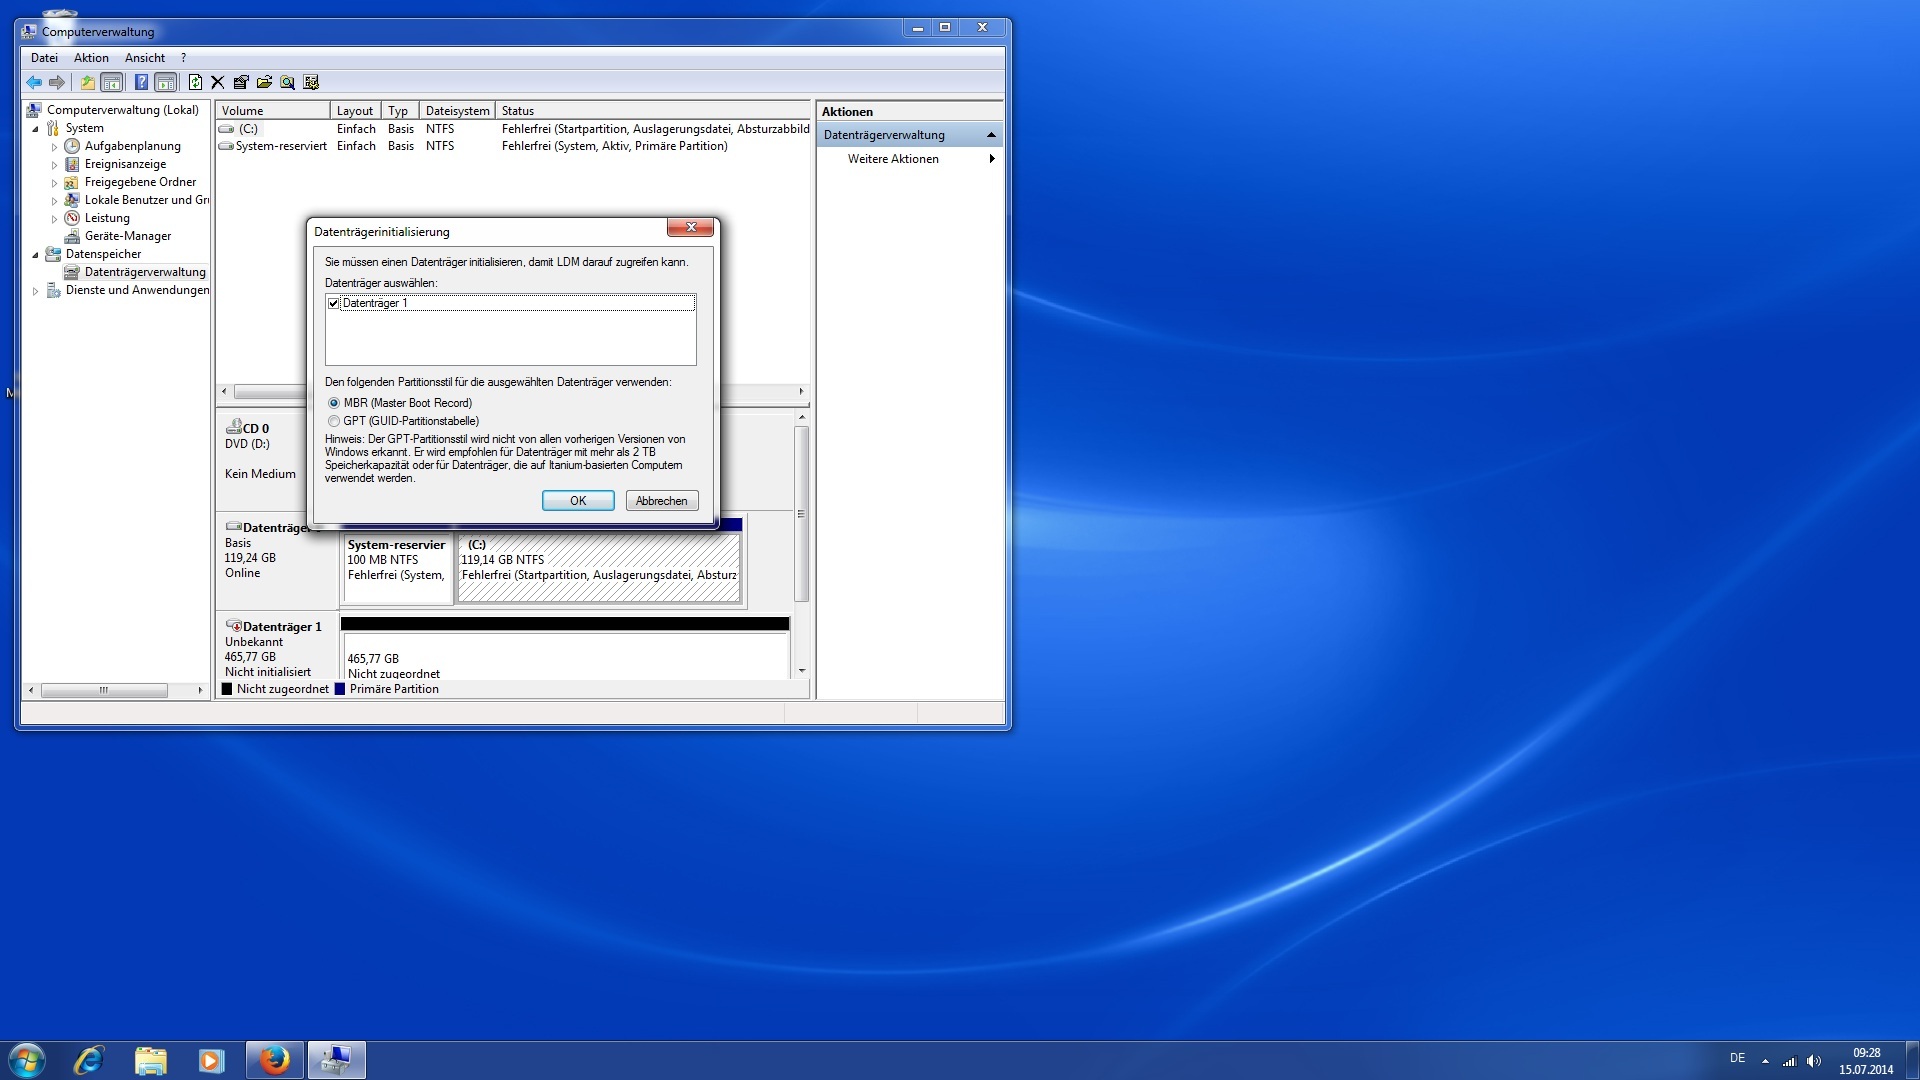Expand Dienste und Anwendungen node
Screen dimensions: 1920x1080
(36, 291)
